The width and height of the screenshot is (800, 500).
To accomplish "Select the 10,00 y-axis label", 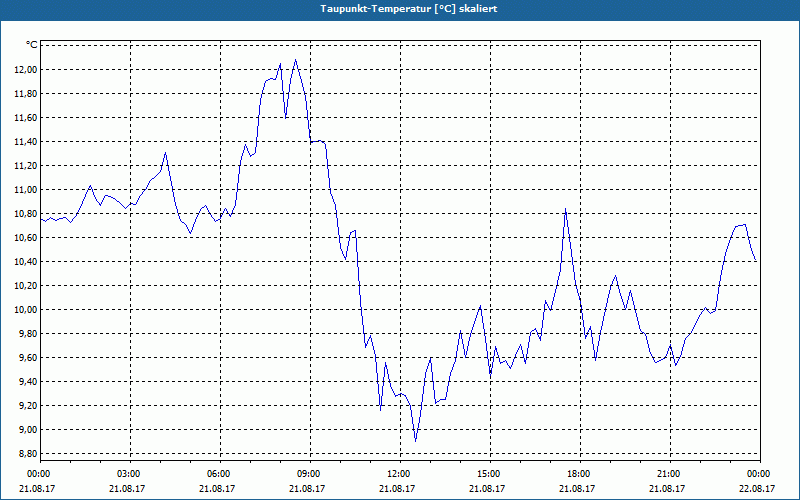I will [26, 310].
